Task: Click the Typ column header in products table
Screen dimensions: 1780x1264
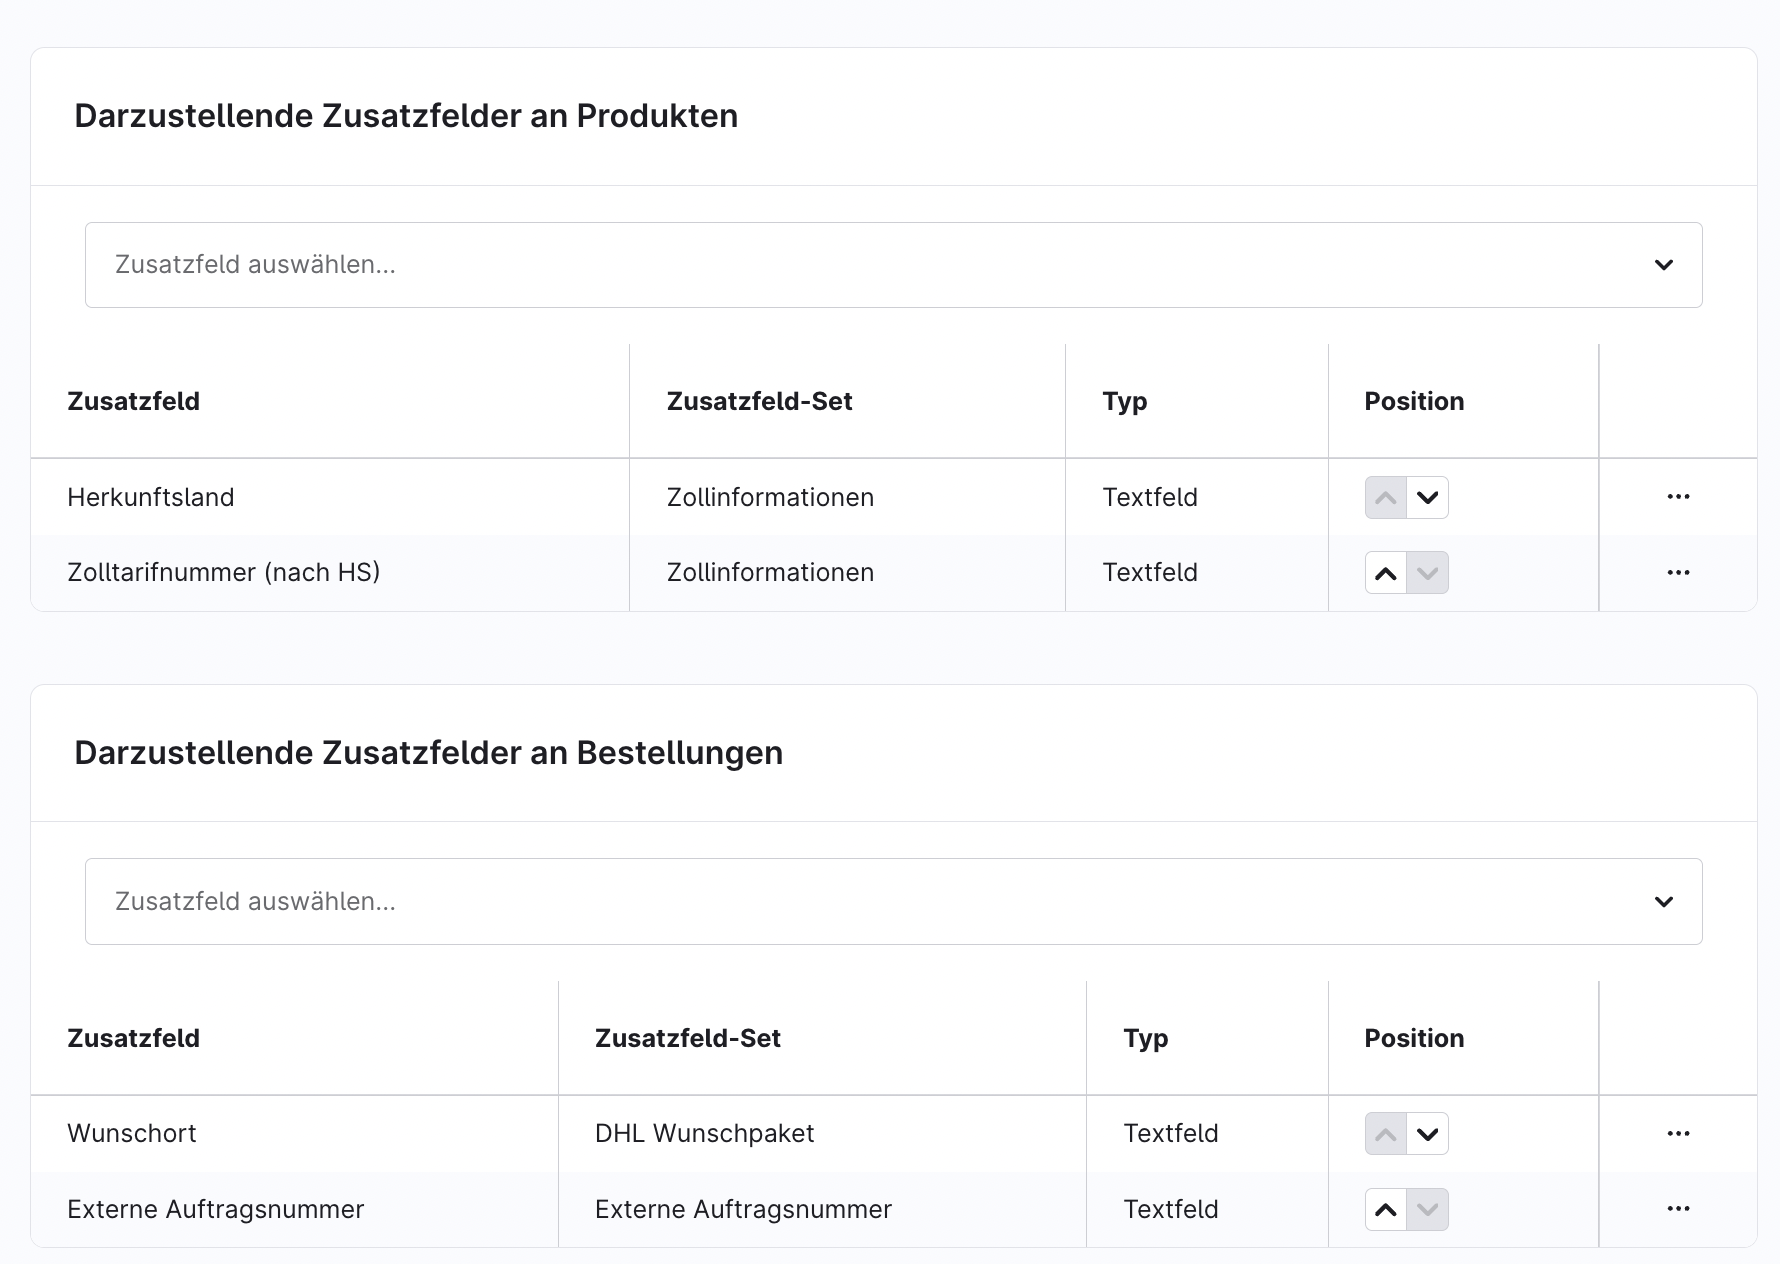Action: tap(1124, 401)
